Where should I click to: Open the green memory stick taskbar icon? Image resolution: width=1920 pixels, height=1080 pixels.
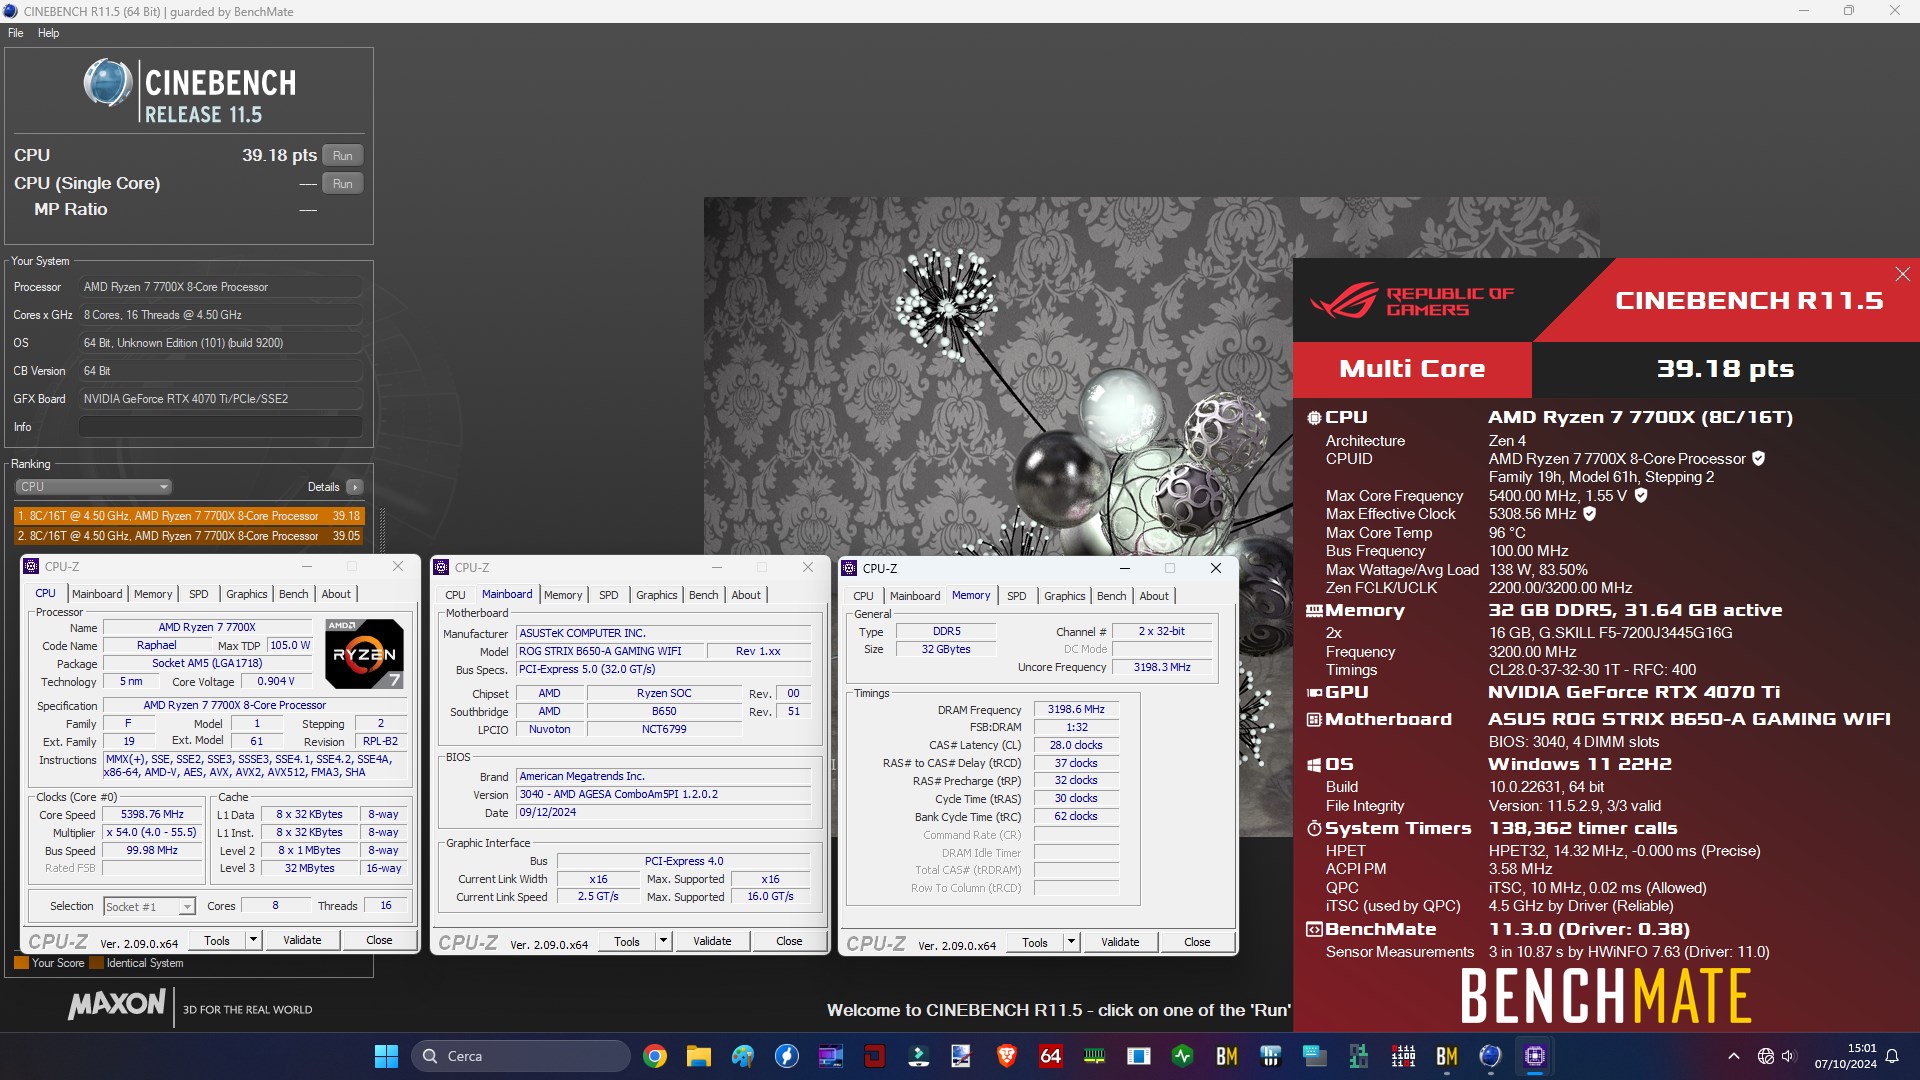coord(1095,1056)
